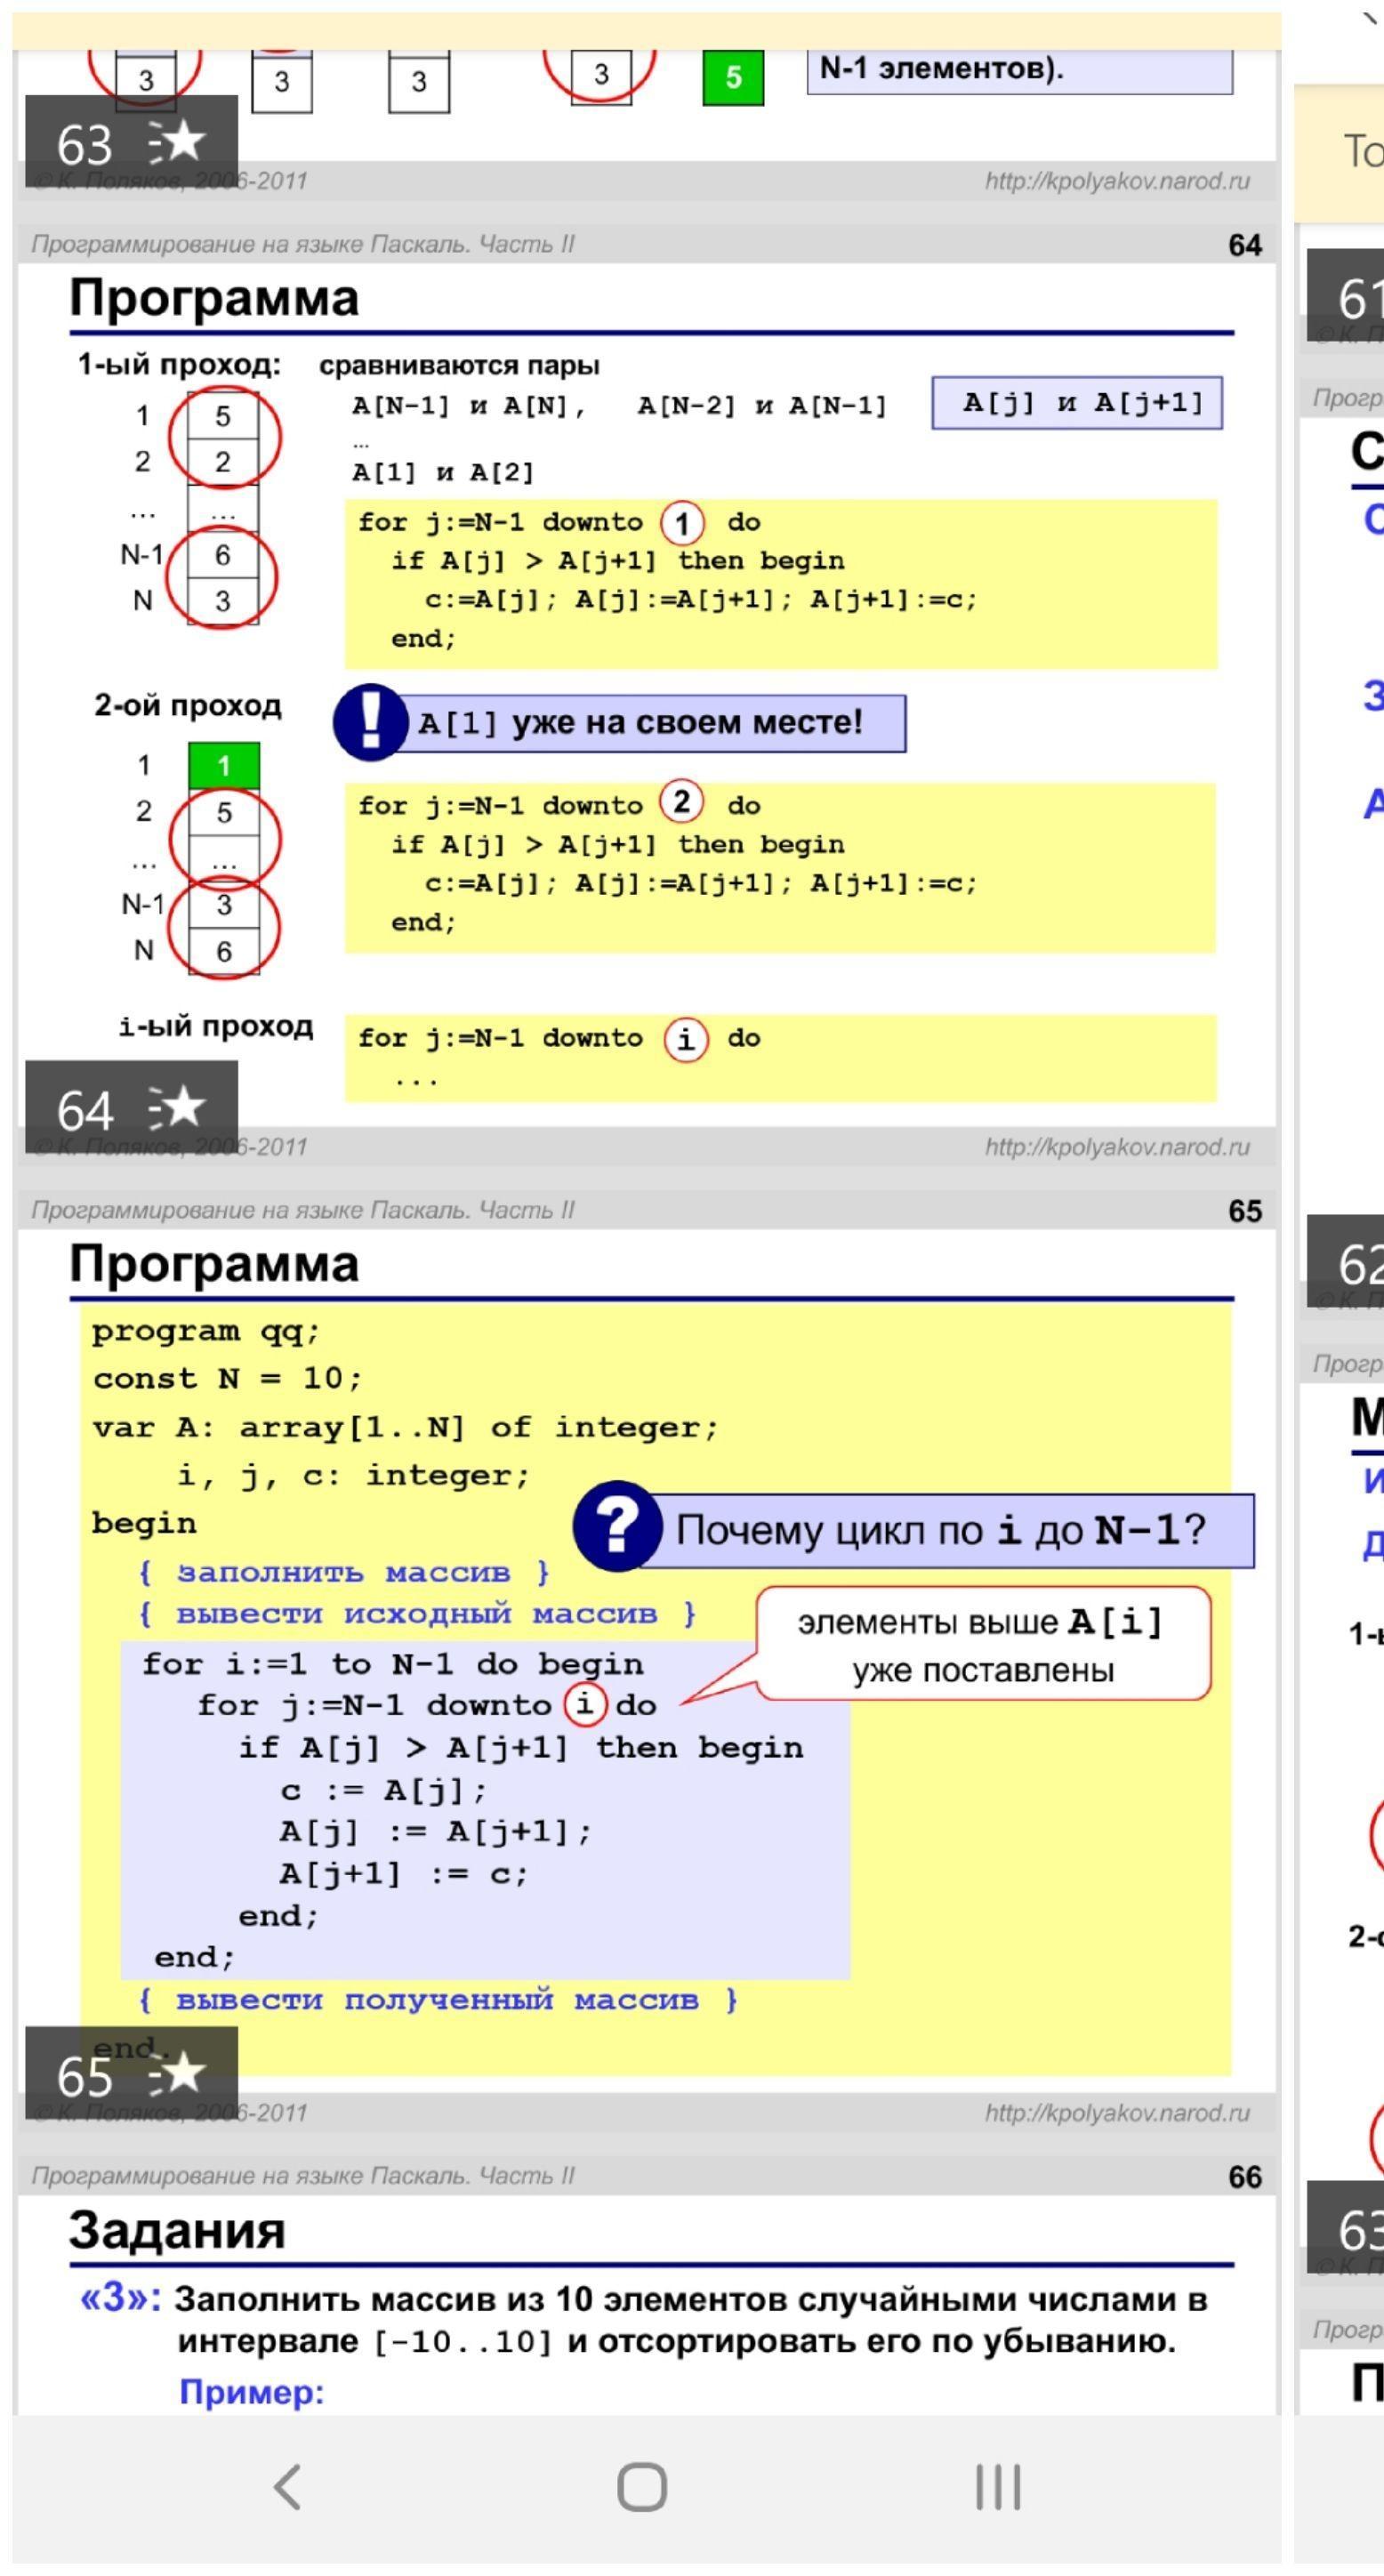This screenshot has height=2576, width=1384.
Task: Tap page number 64 in slide header
Action: click(x=1245, y=245)
